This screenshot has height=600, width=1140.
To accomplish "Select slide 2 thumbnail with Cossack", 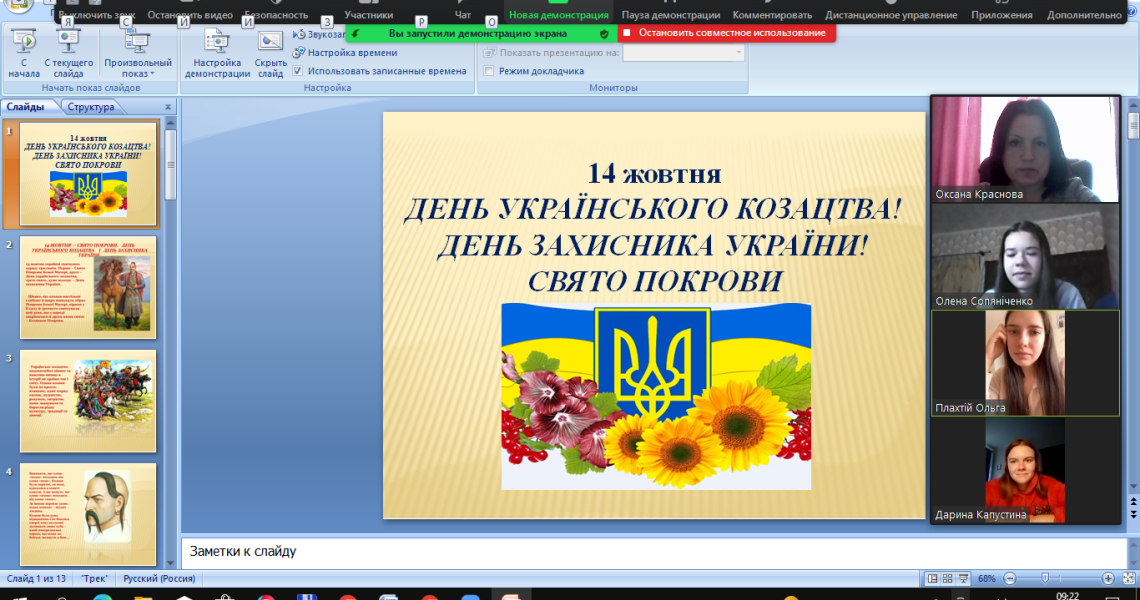I will (x=88, y=287).
